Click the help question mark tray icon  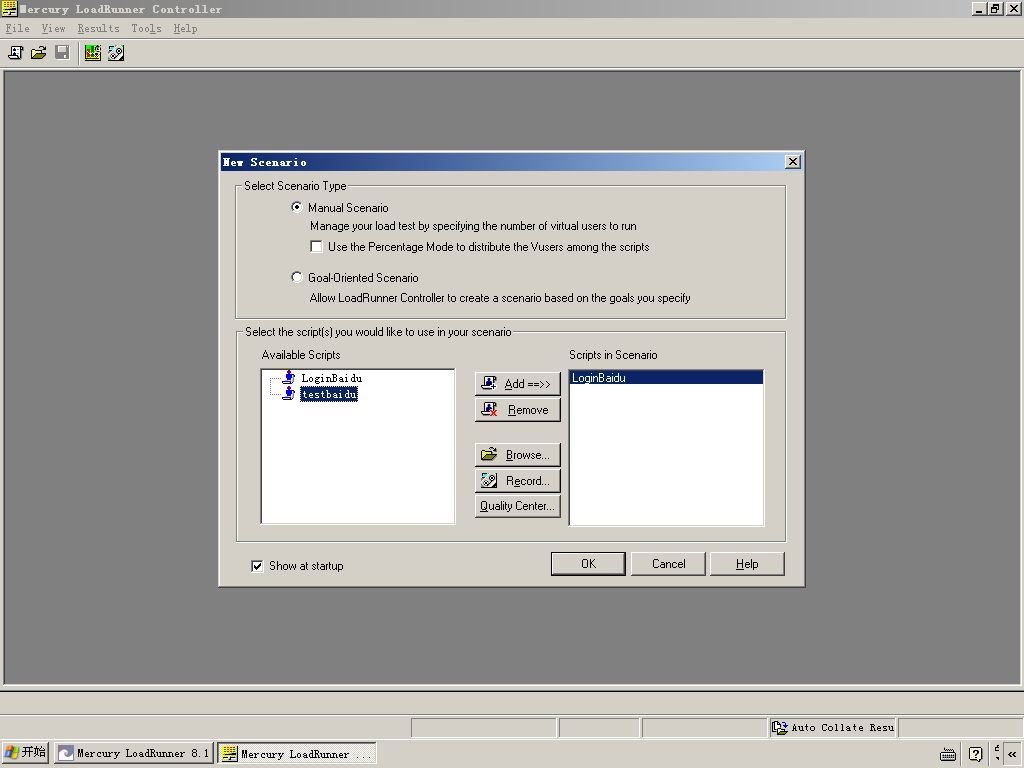click(975, 754)
